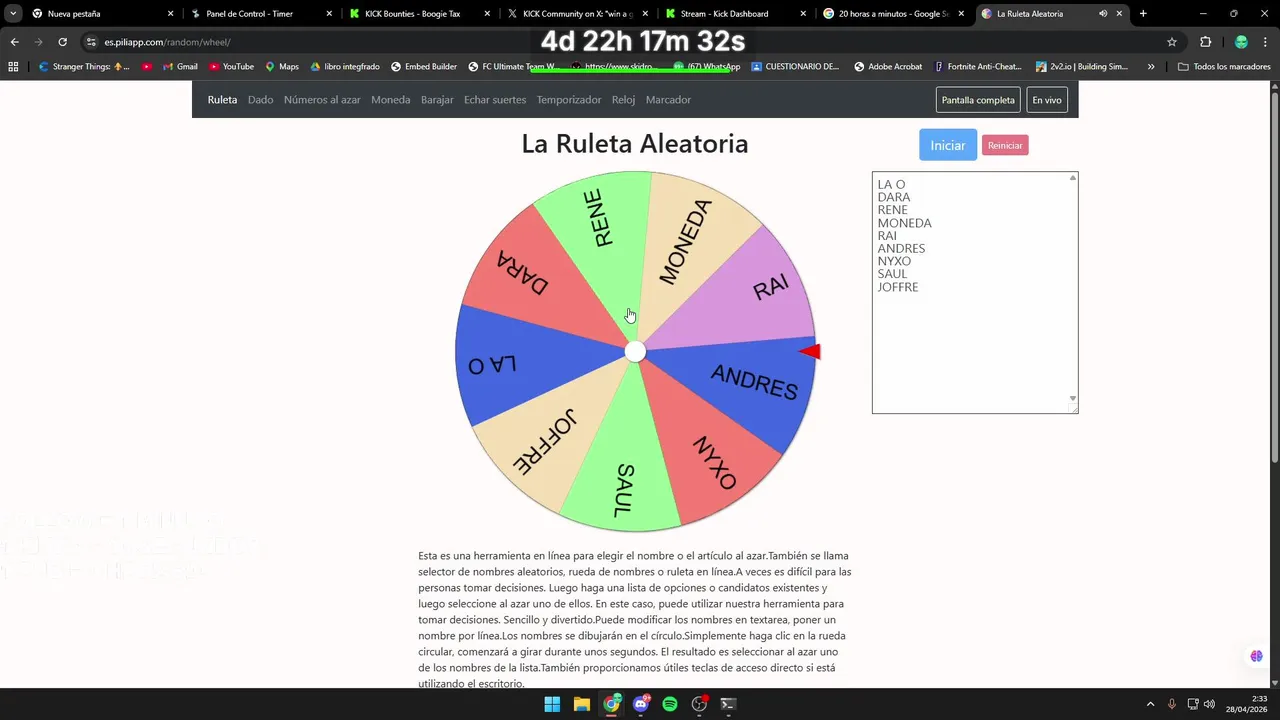Mute the La Ruleta Aleatoria tab audio icon

pos(1103,14)
